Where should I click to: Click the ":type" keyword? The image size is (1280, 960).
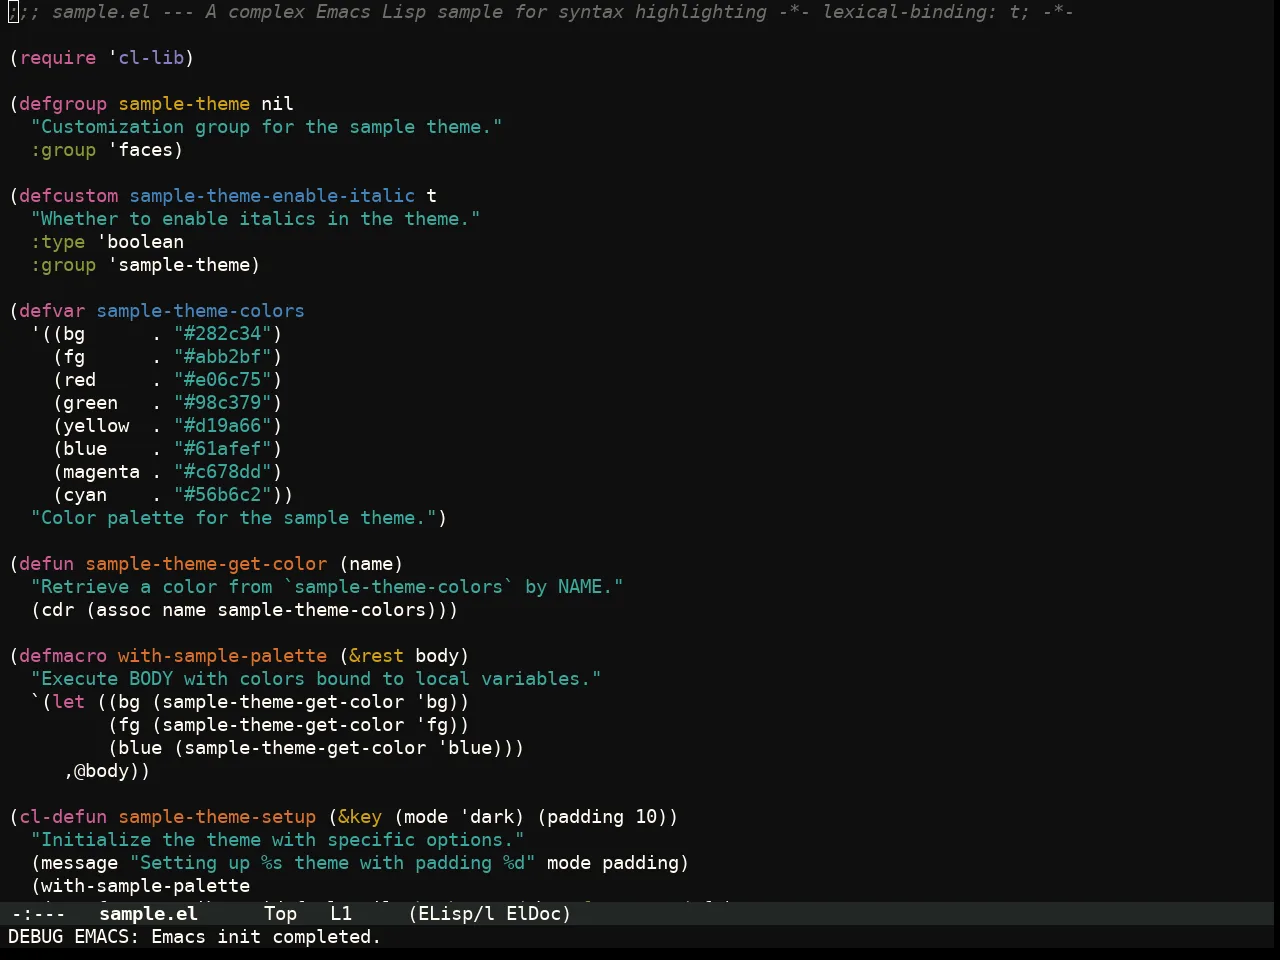pyautogui.click(x=58, y=242)
